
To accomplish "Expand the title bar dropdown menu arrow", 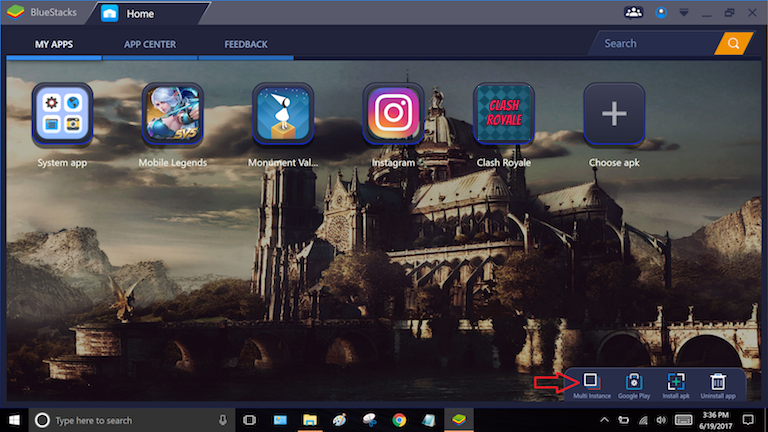I will click(x=683, y=13).
